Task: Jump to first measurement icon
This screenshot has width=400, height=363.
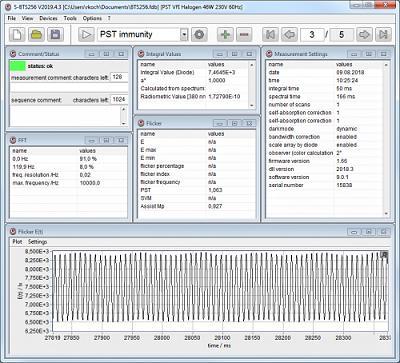Action: 270,34
